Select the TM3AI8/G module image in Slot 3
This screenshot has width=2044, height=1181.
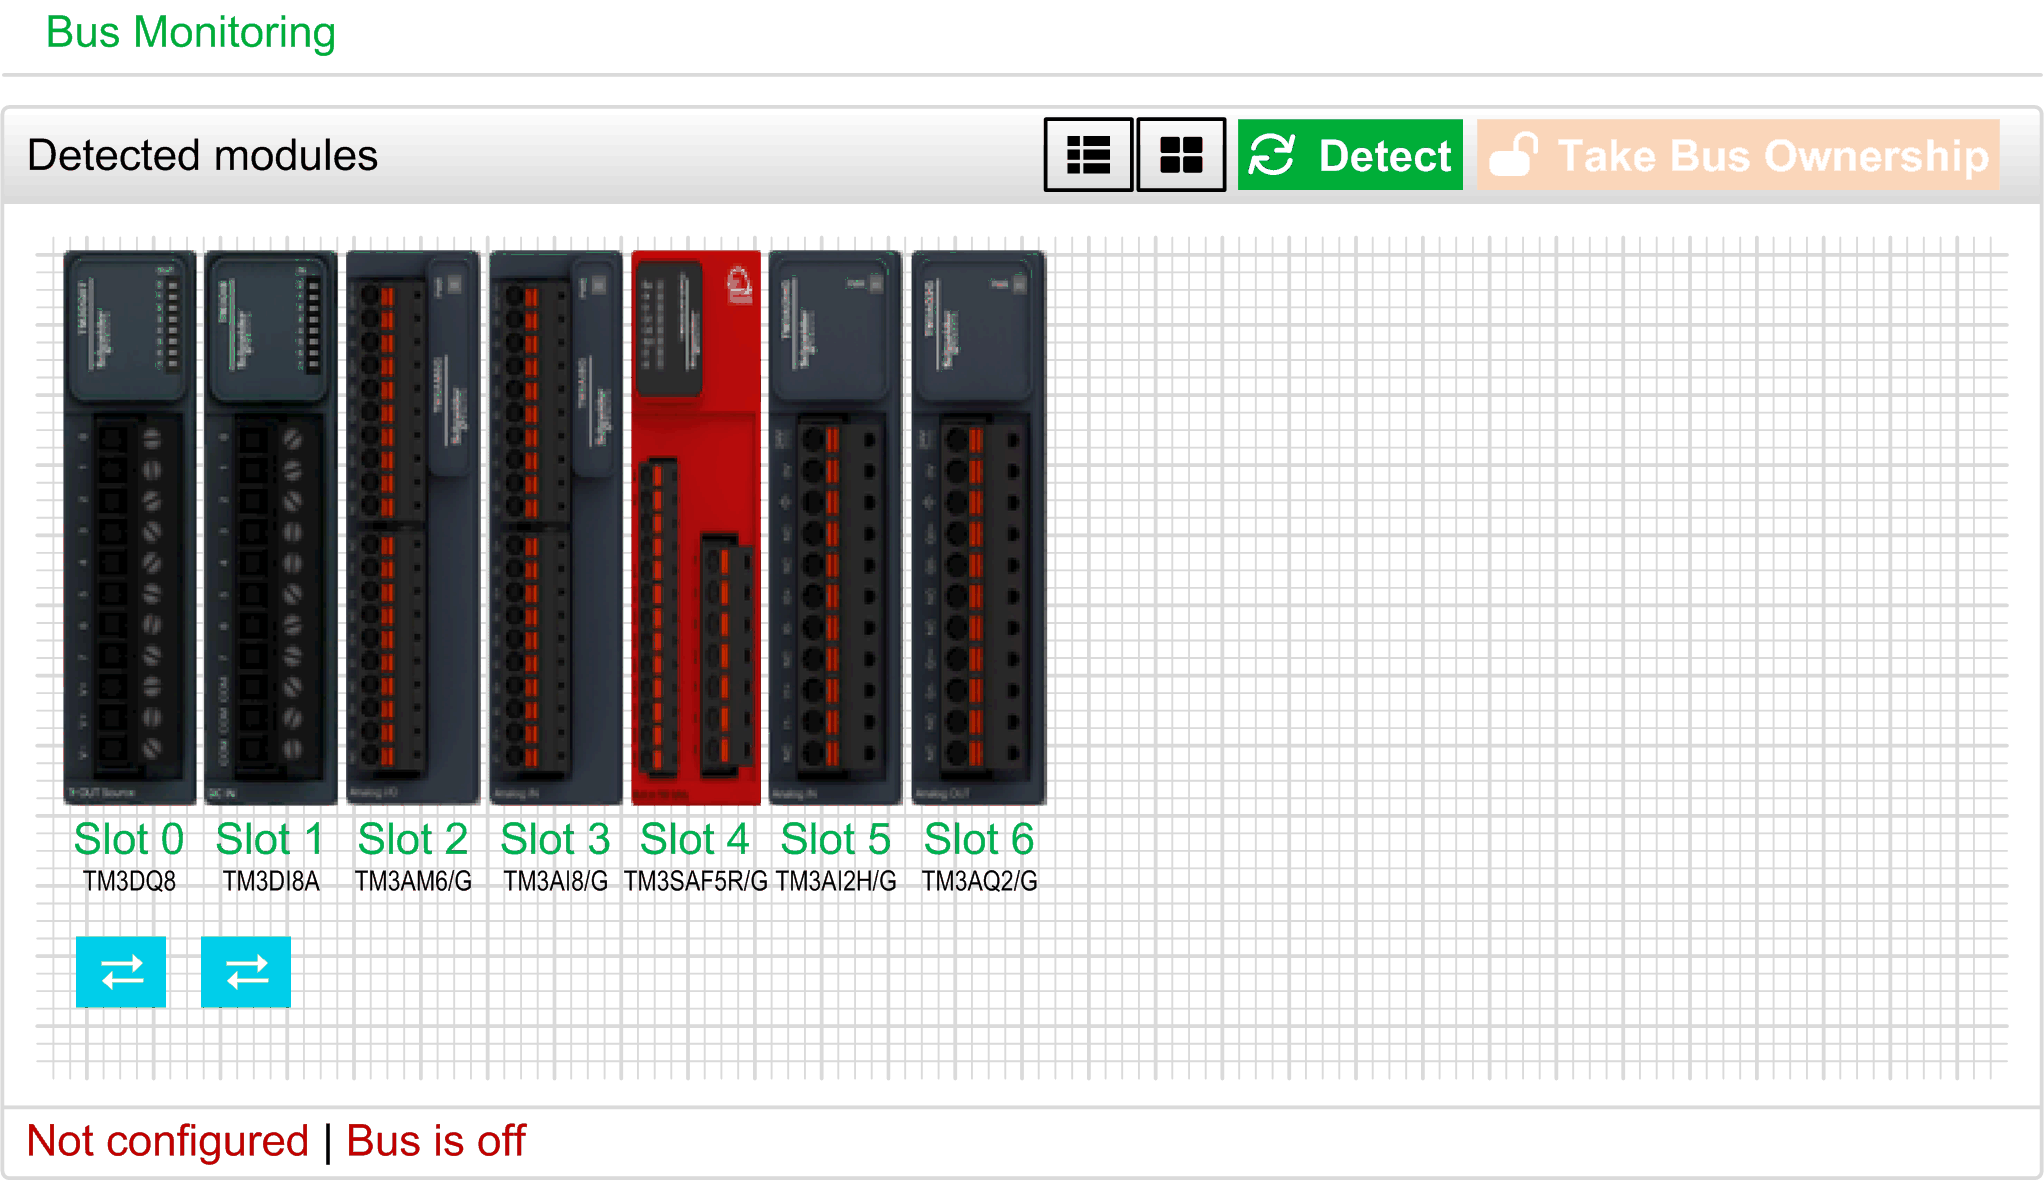(x=556, y=527)
